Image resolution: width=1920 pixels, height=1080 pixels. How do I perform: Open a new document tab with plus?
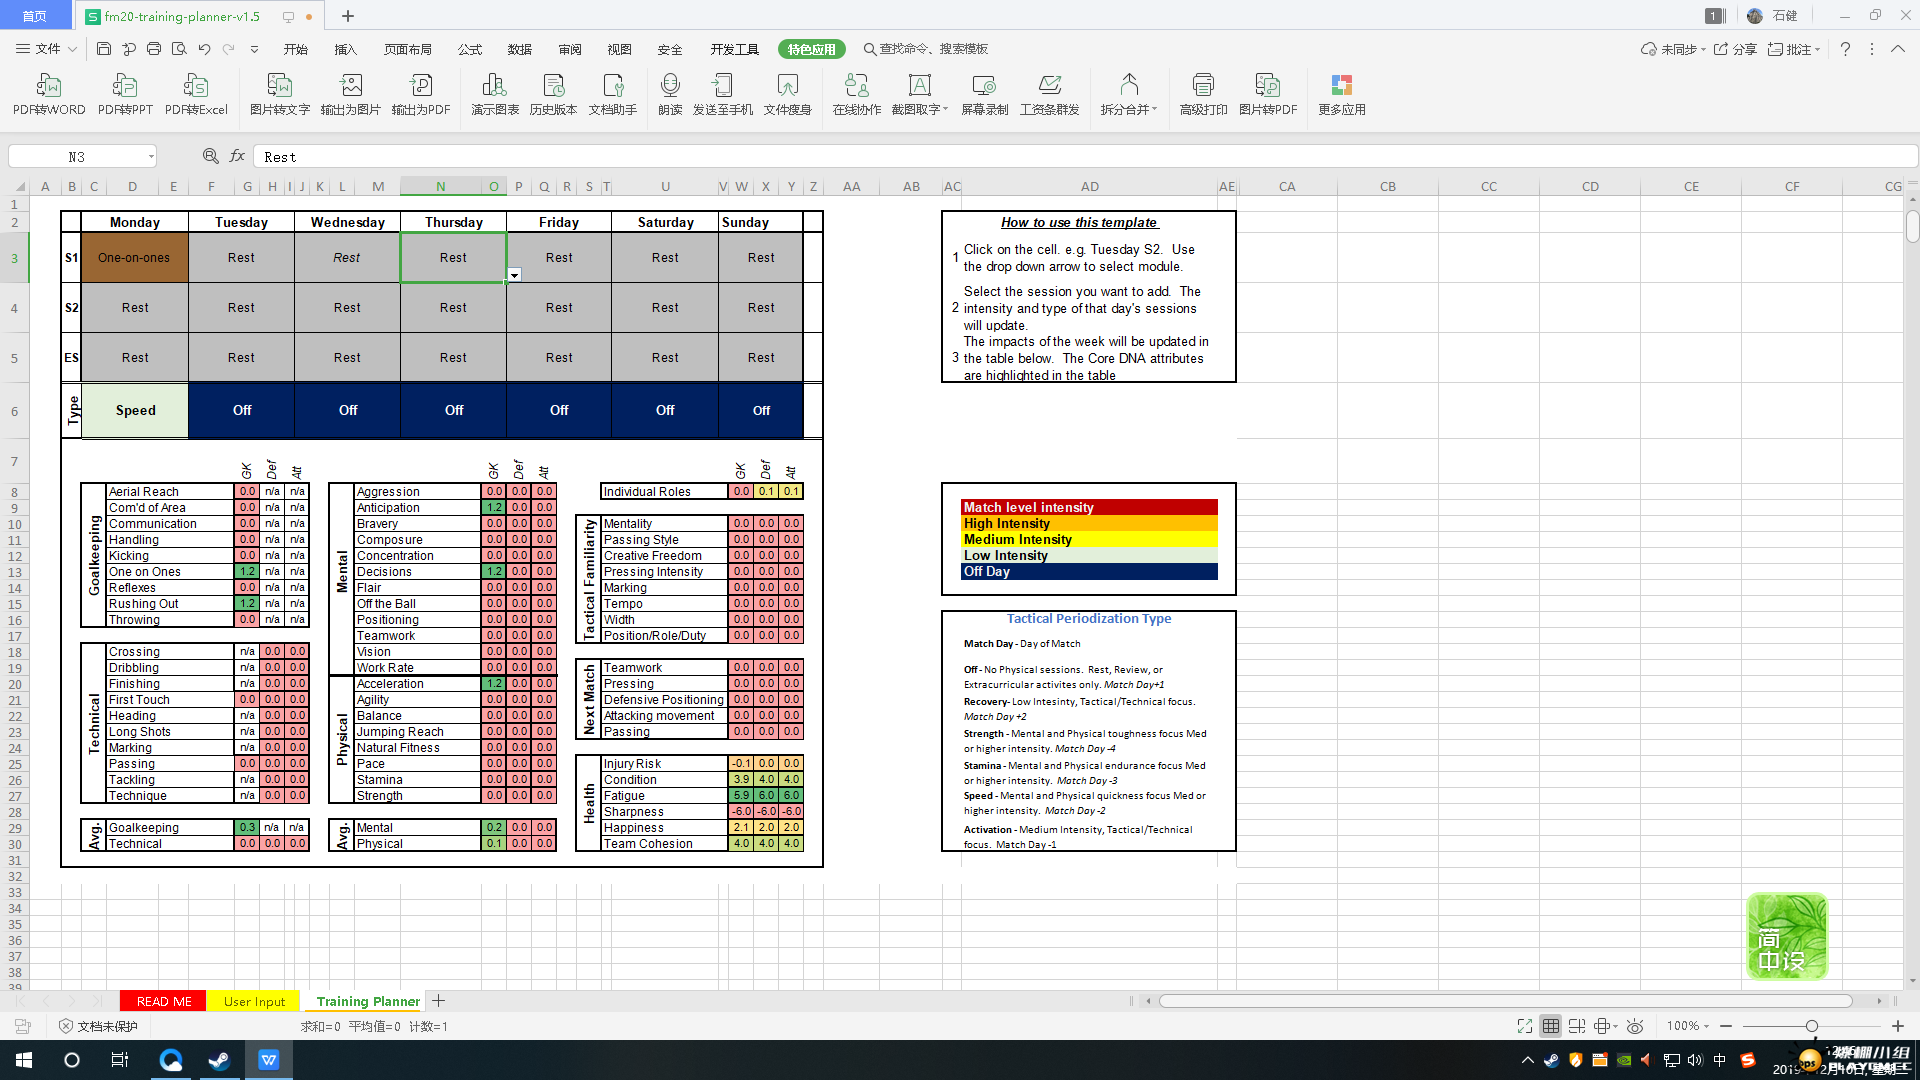[348, 16]
